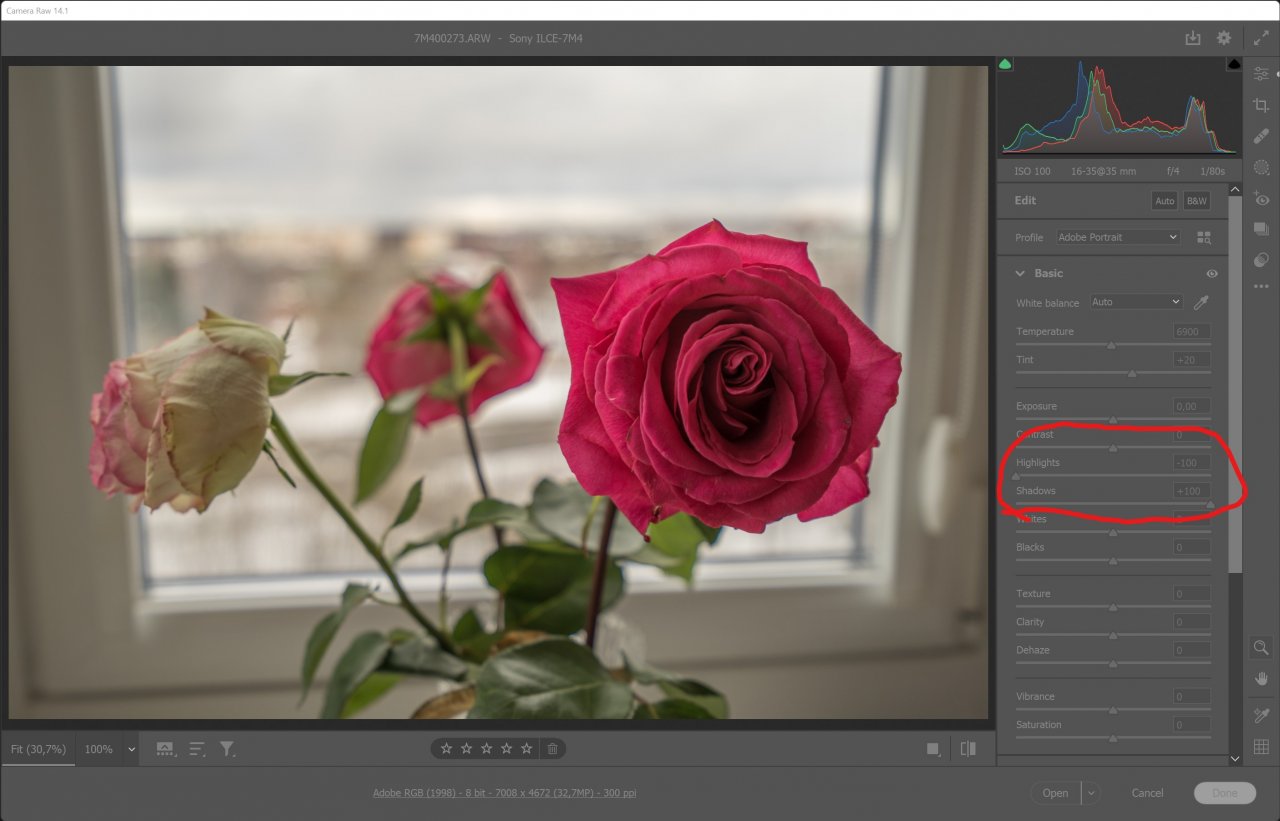
Task: Open the filter funnel icon
Action: 228,748
